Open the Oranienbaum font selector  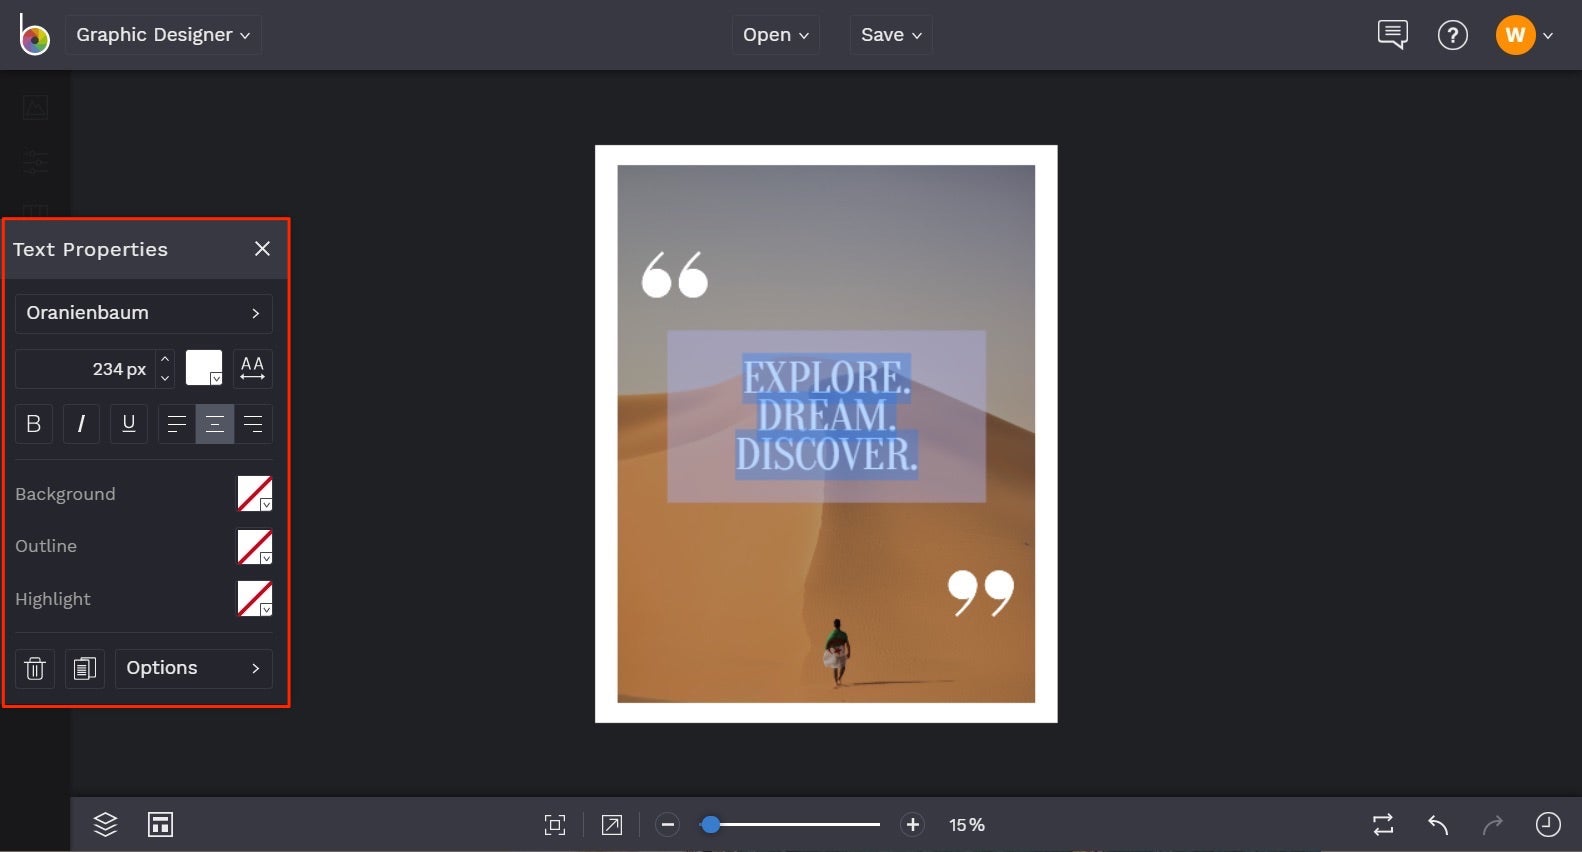coord(143,313)
